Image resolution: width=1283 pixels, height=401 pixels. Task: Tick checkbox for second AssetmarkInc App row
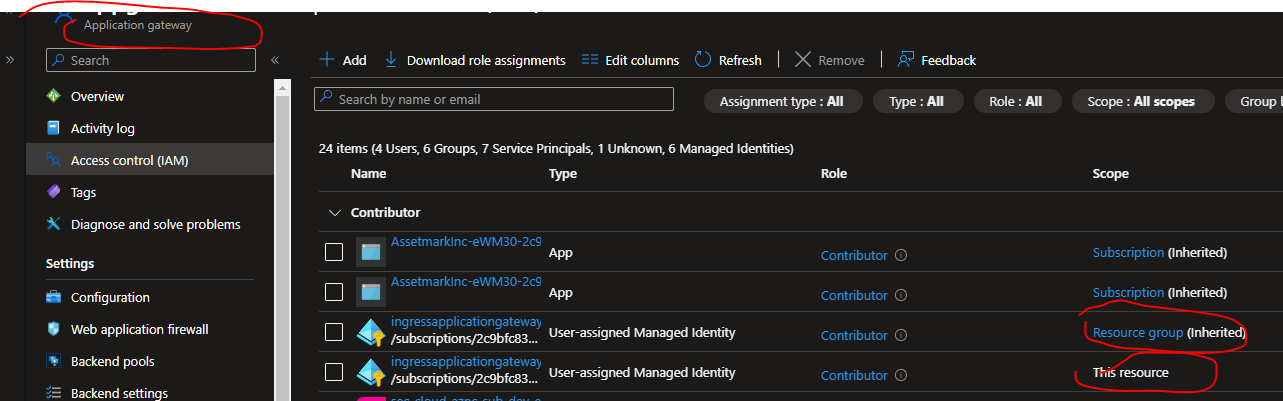(x=334, y=292)
